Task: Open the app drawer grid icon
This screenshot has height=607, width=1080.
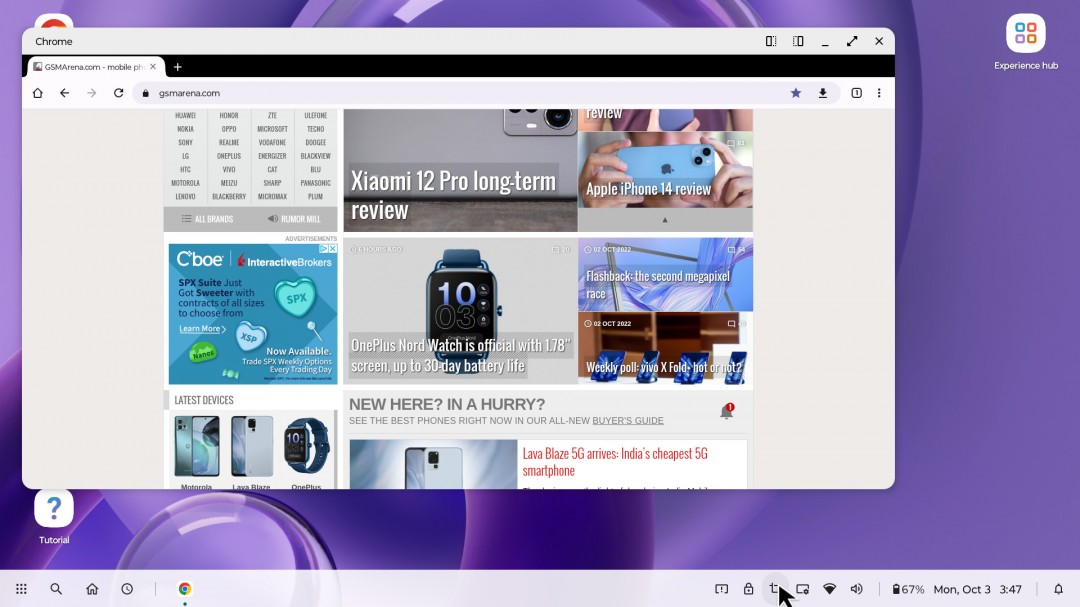Action: pyautogui.click(x=21, y=589)
